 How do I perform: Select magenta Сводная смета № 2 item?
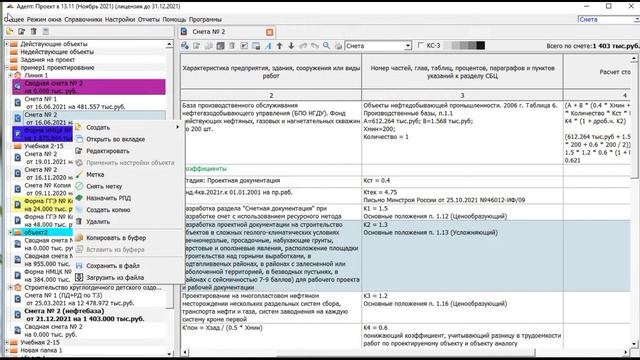(x=89, y=87)
